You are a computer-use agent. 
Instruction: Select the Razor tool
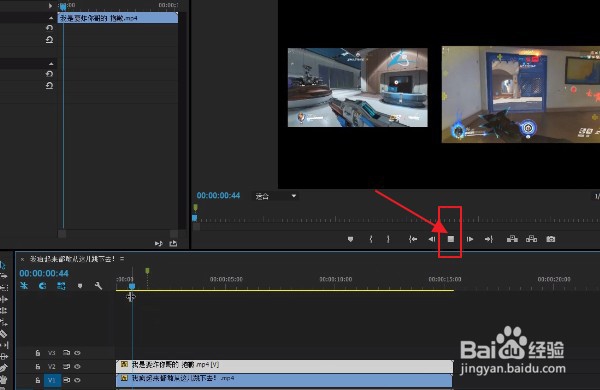click(3, 334)
